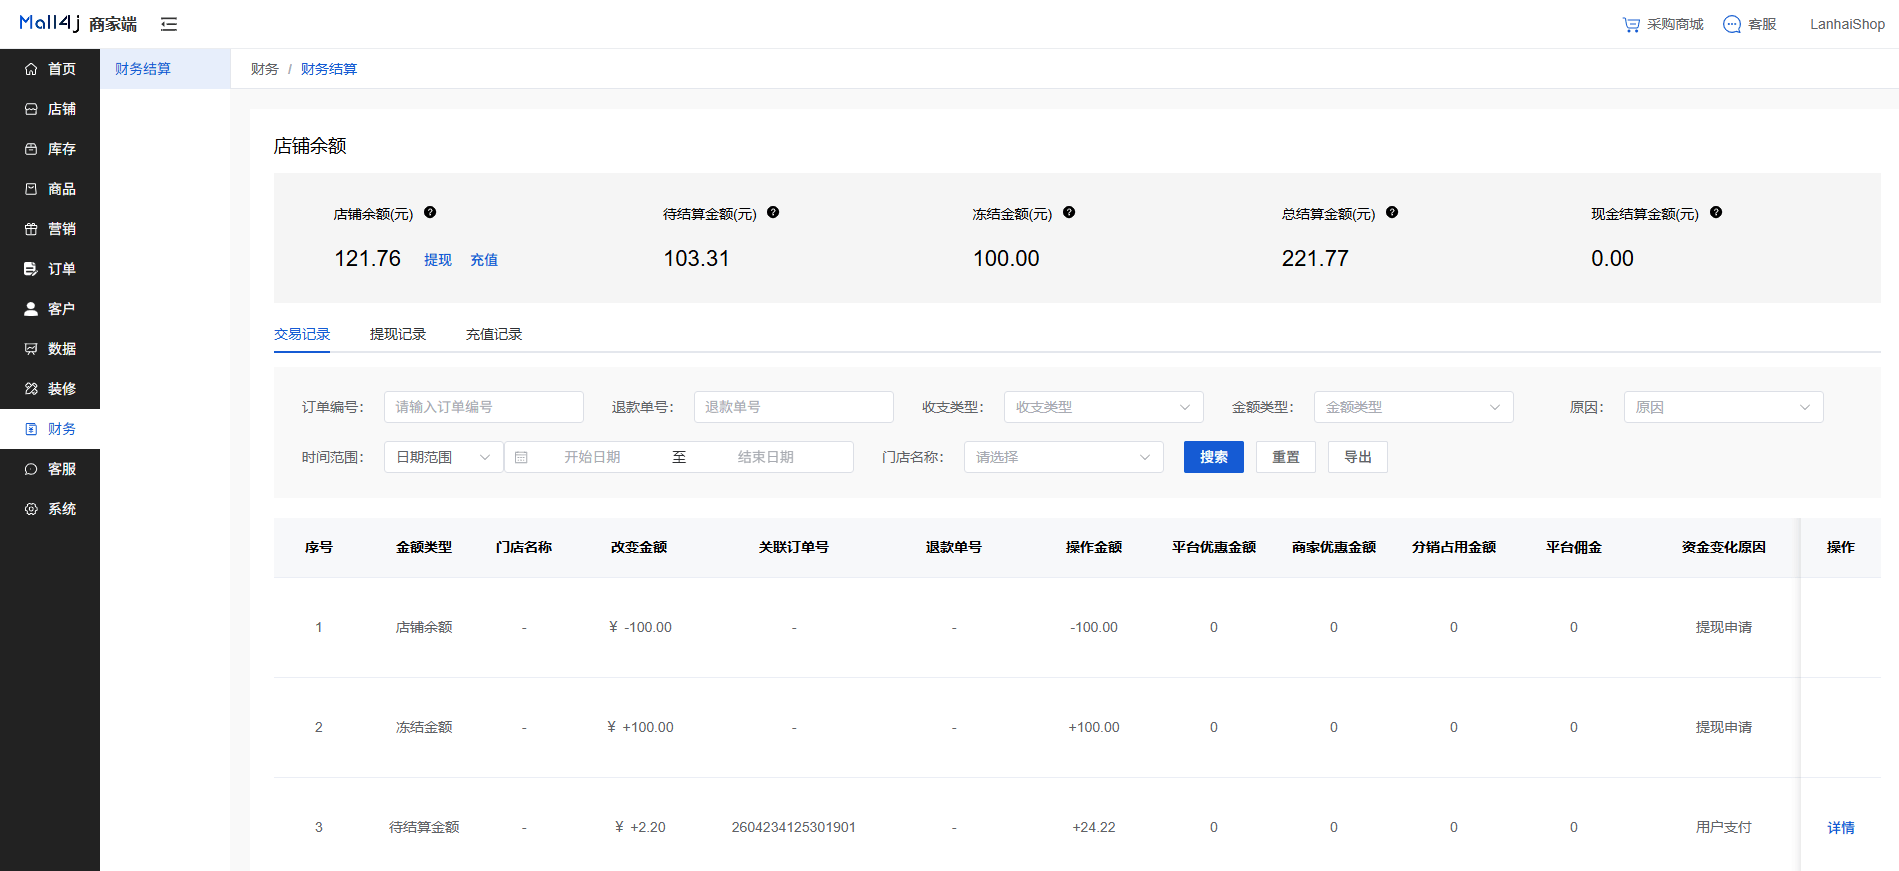Click help icon beside 现金结算金额(元)
Viewport: 1899px width, 871px height.
1716,212
